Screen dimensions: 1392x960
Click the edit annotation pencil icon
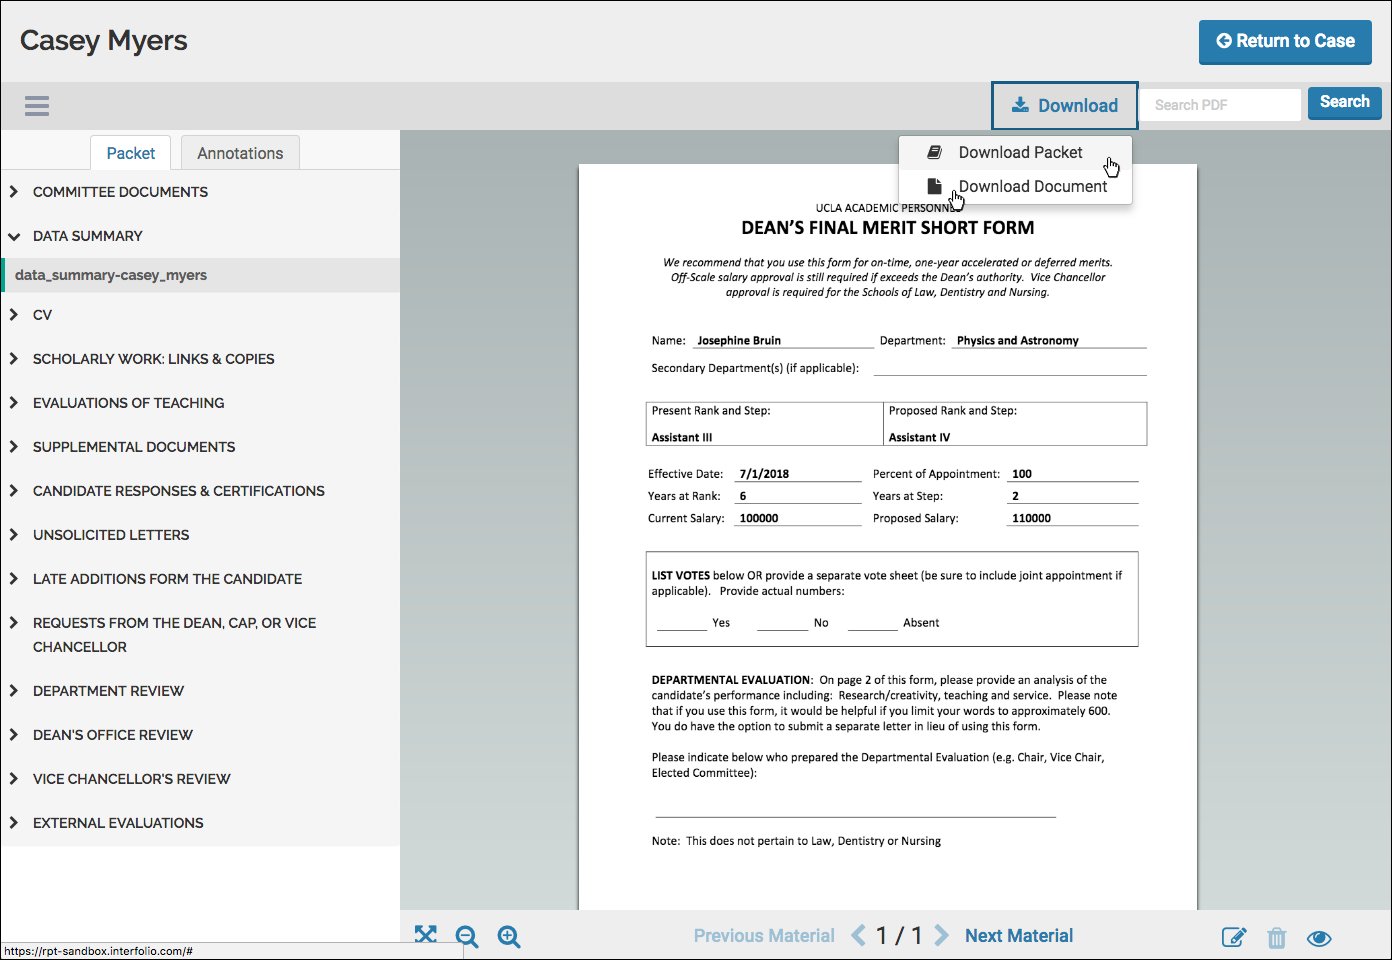pyautogui.click(x=1234, y=937)
